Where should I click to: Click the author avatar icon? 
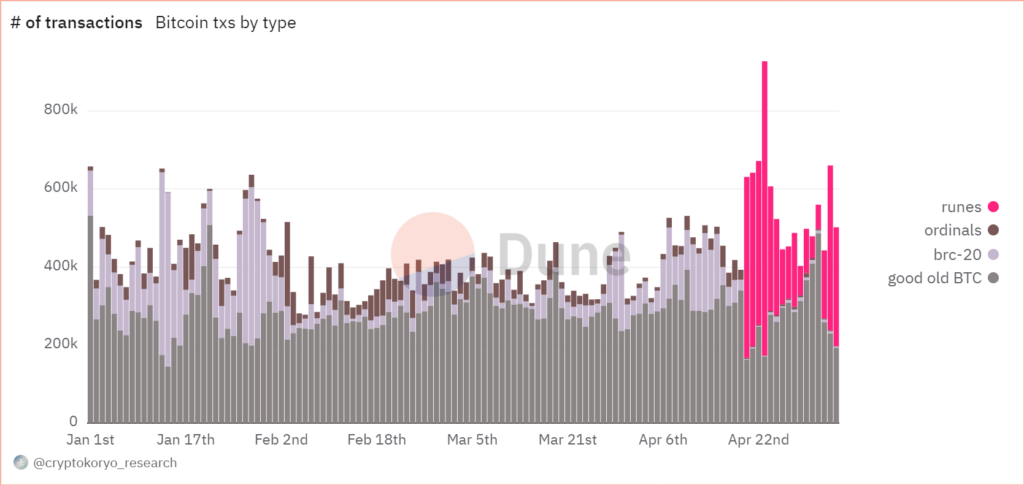[21, 462]
